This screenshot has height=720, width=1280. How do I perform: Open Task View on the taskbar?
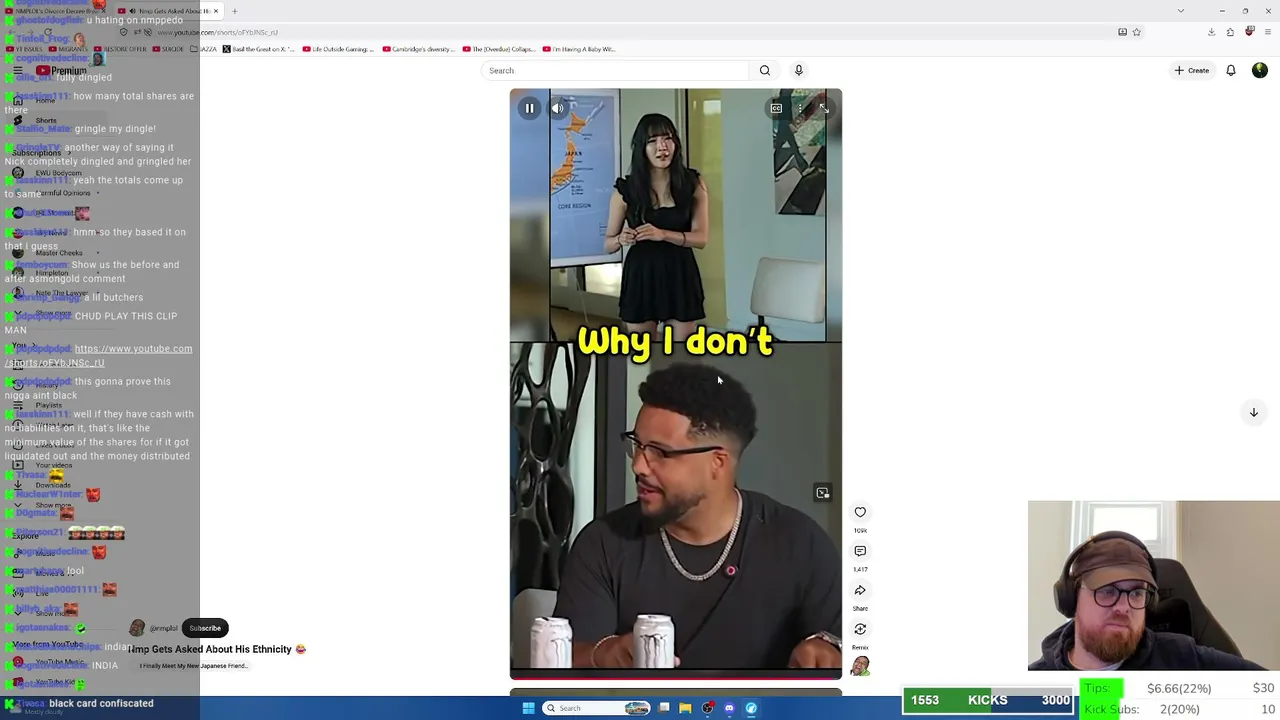click(663, 708)
